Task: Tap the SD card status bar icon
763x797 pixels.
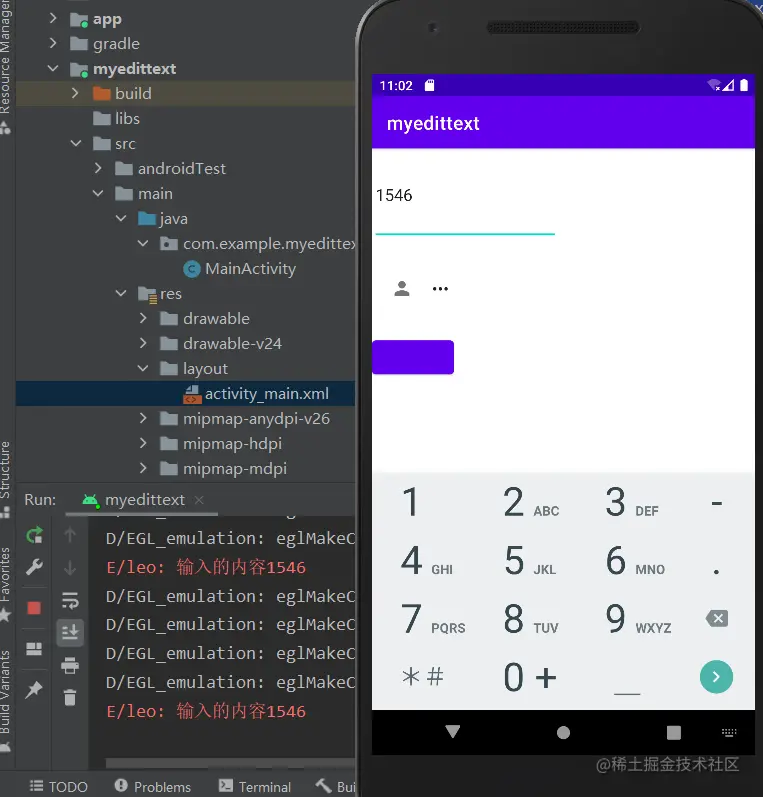Action: [430, 85]
